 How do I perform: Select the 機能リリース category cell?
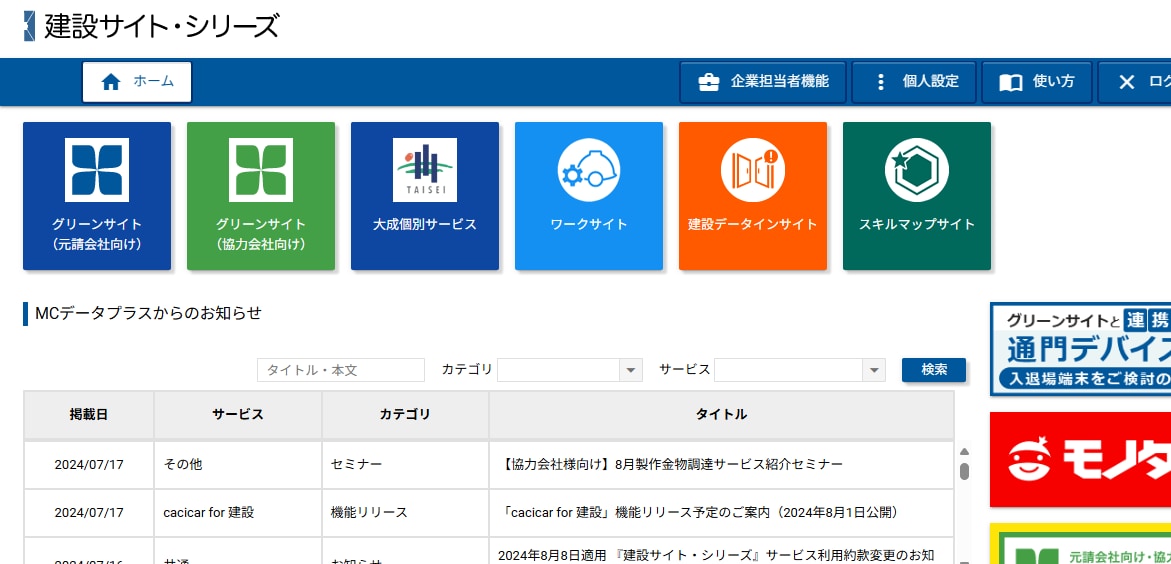pyautogui.click(x=406, y=512)
